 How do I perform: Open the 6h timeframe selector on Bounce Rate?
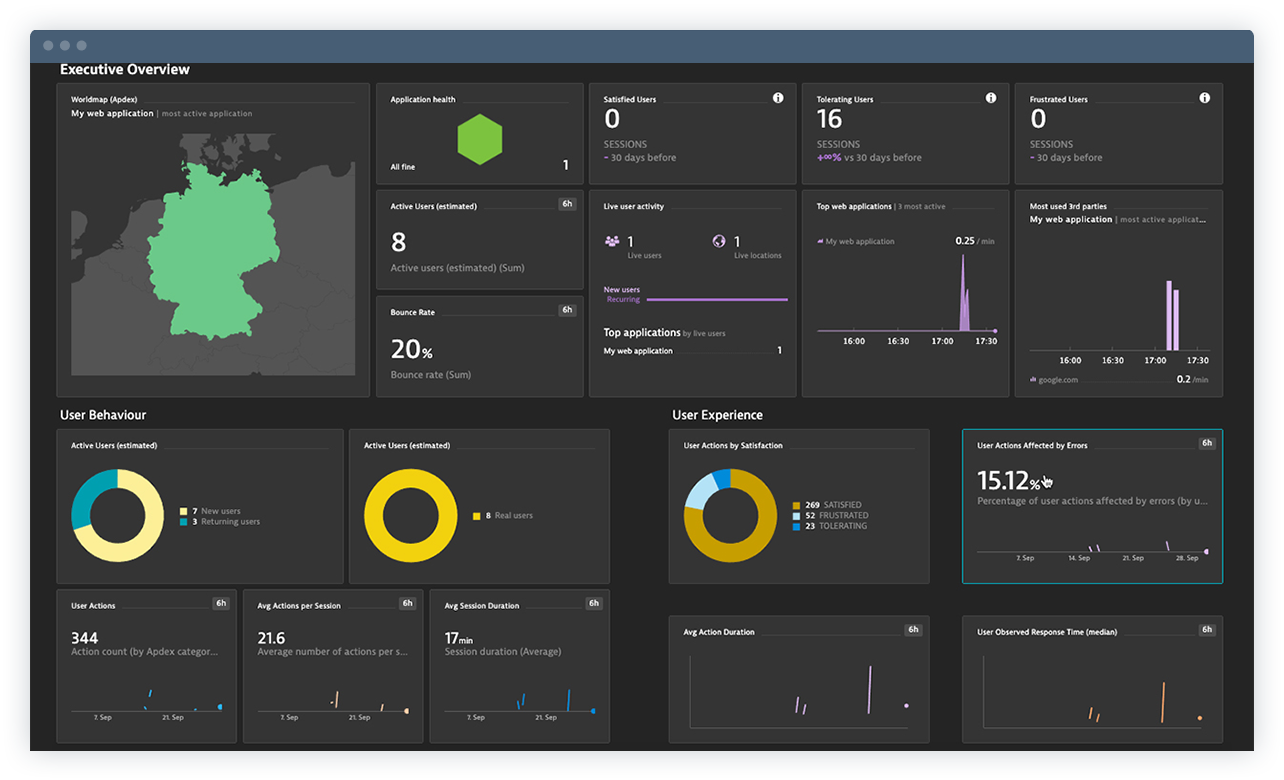pyautogui.click(x=567, y=310)
